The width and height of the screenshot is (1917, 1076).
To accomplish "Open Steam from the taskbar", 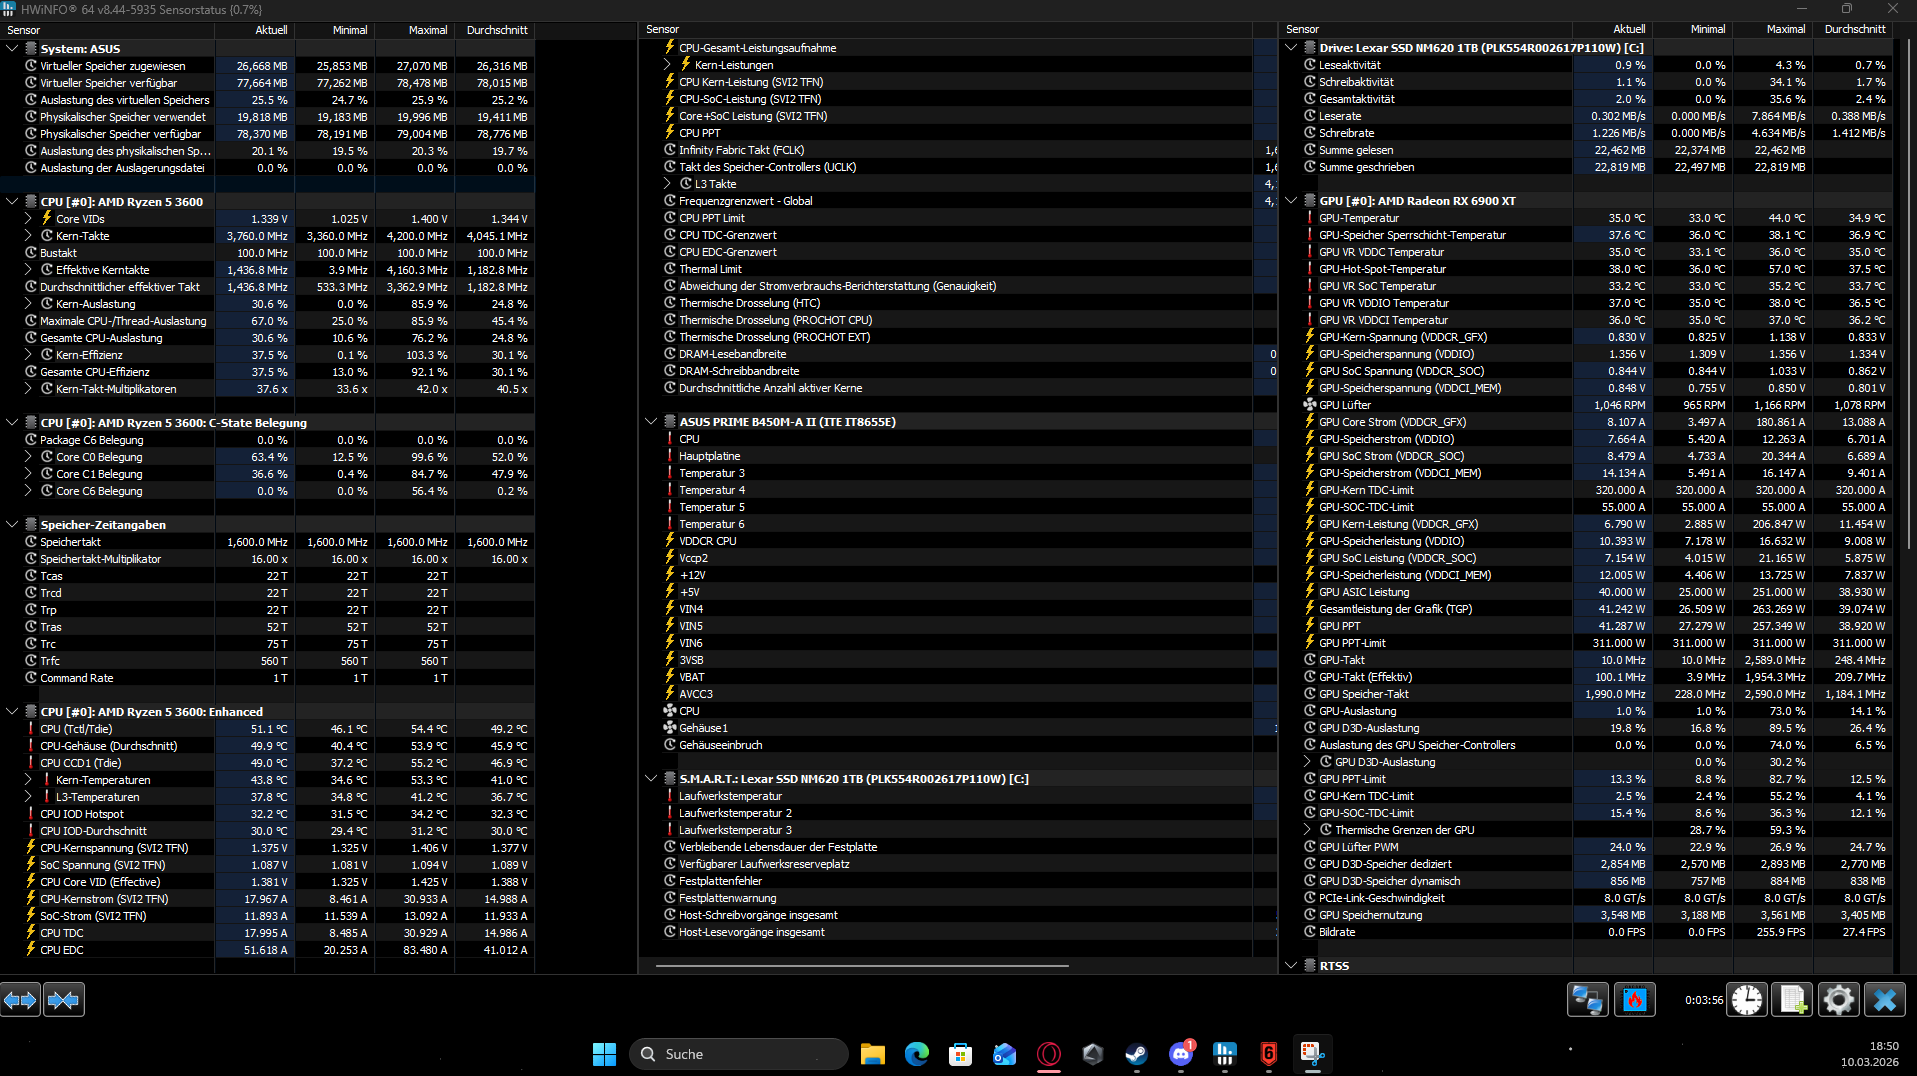I will point(1136,1054).
